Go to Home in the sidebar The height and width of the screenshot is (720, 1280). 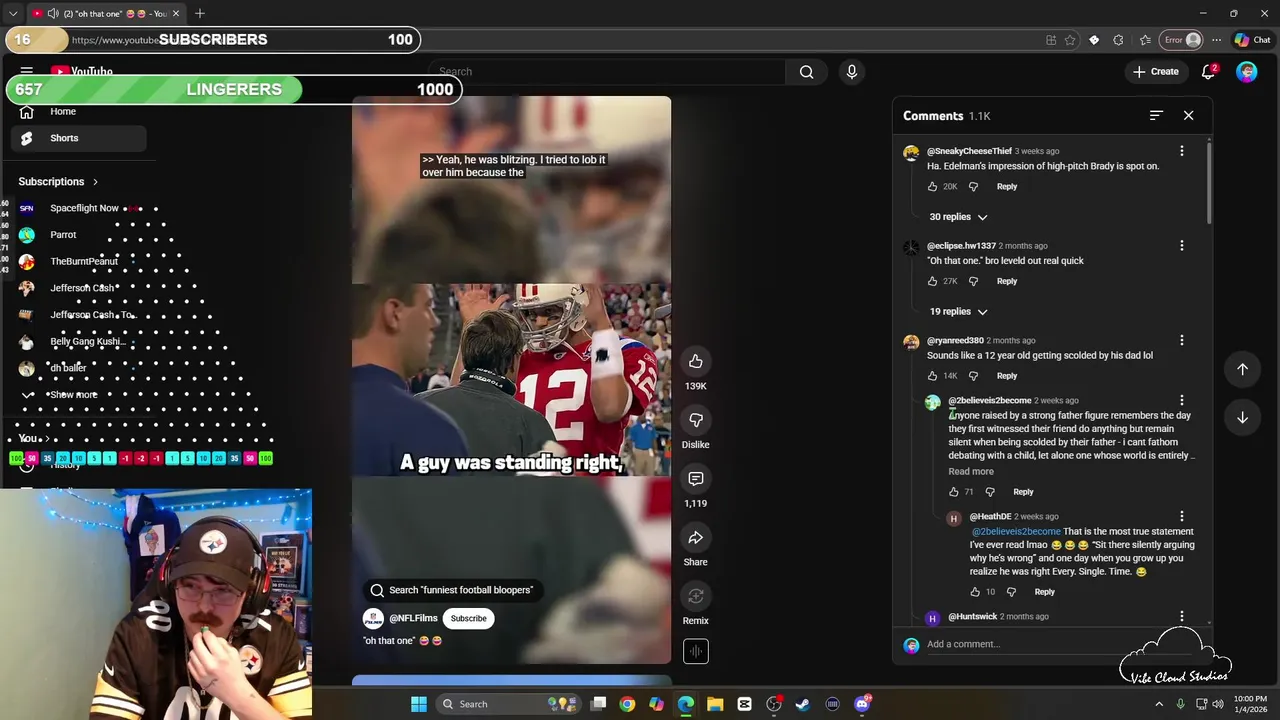click(78, 112)
